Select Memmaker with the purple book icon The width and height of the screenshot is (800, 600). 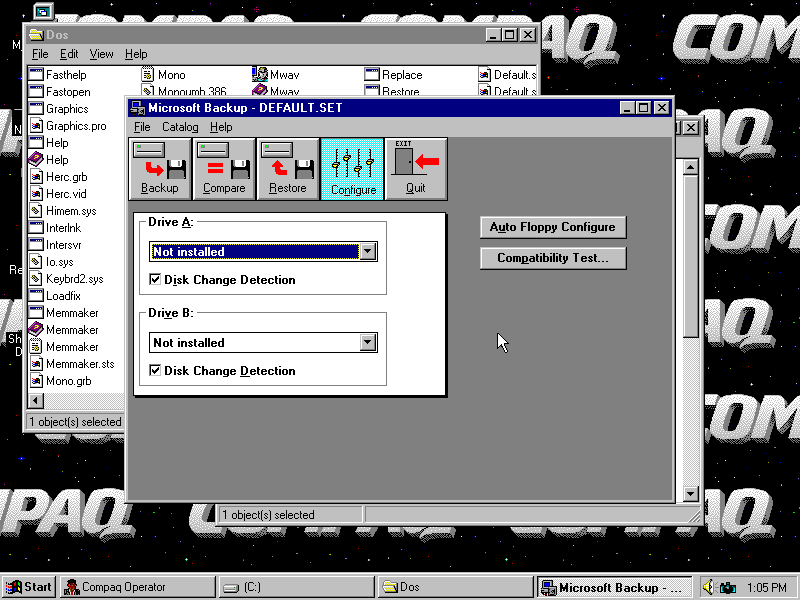[63, 330]
